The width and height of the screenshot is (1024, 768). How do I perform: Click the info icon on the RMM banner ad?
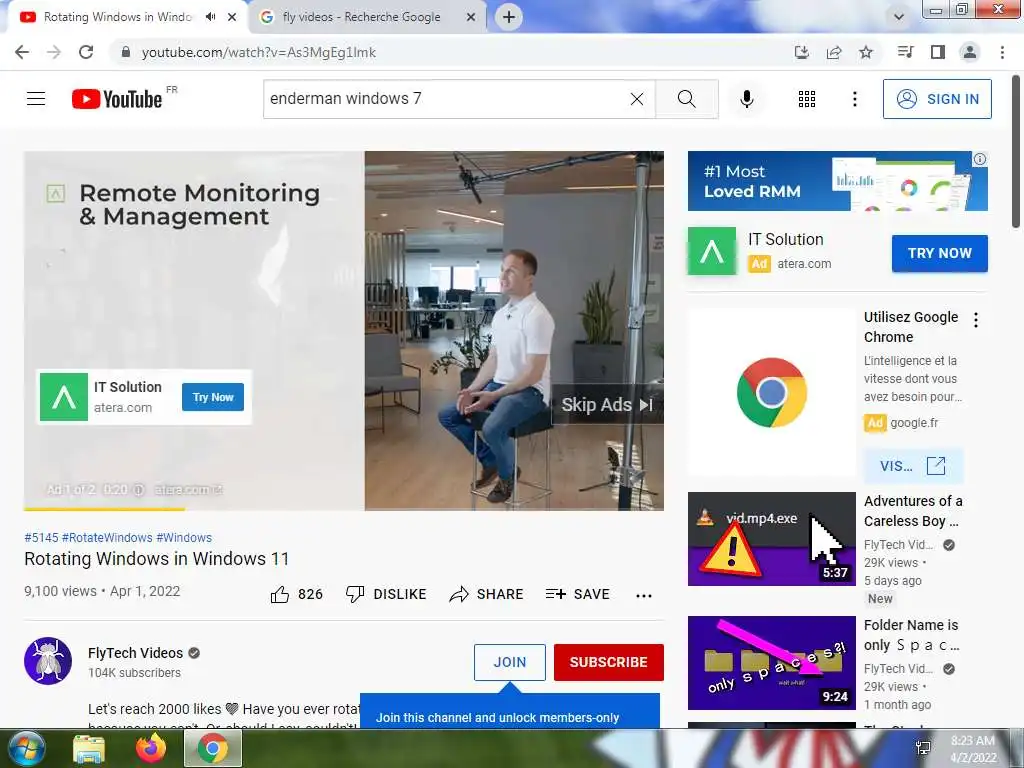[x=980, y=159]
